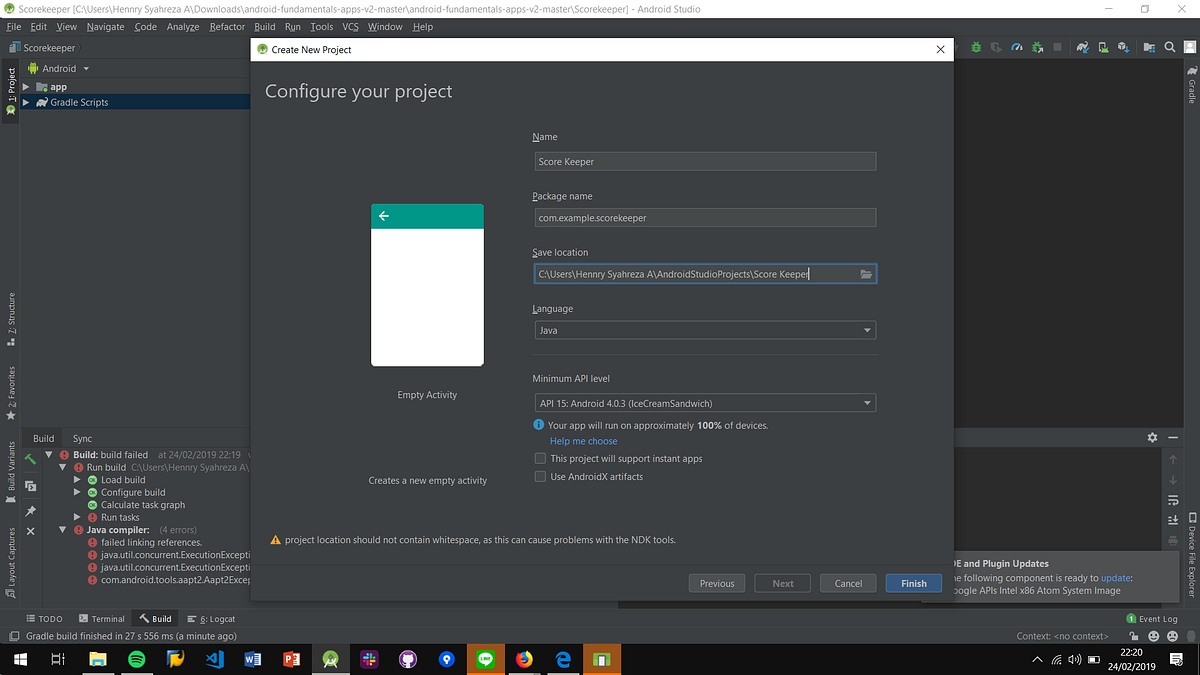Click the lock icon in status bar

click(x=1135, y=636)
